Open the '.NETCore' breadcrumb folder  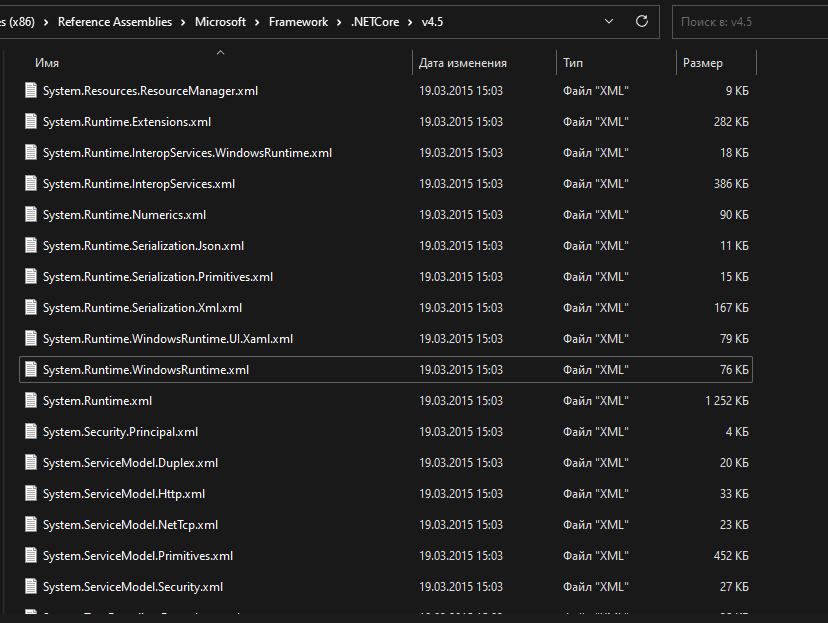[375, 22]
